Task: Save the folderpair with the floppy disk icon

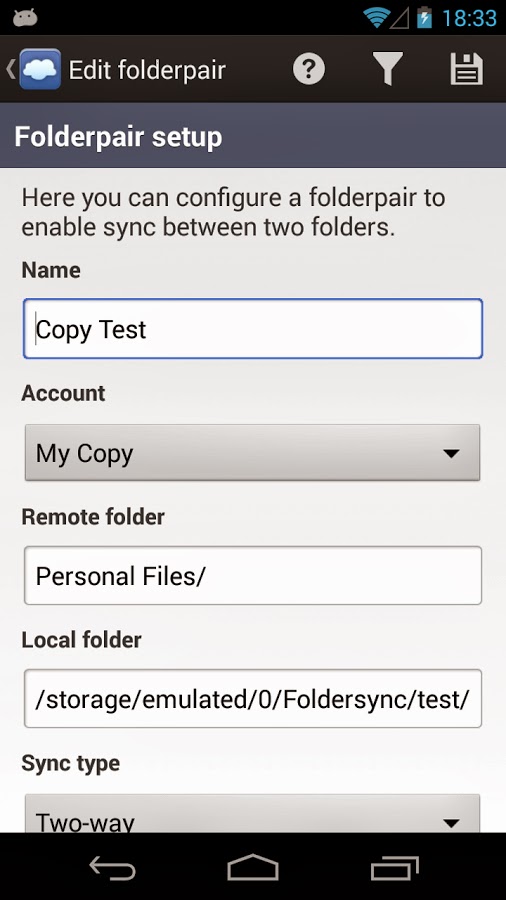Action: pyautogui.click(x=466, y=69)
